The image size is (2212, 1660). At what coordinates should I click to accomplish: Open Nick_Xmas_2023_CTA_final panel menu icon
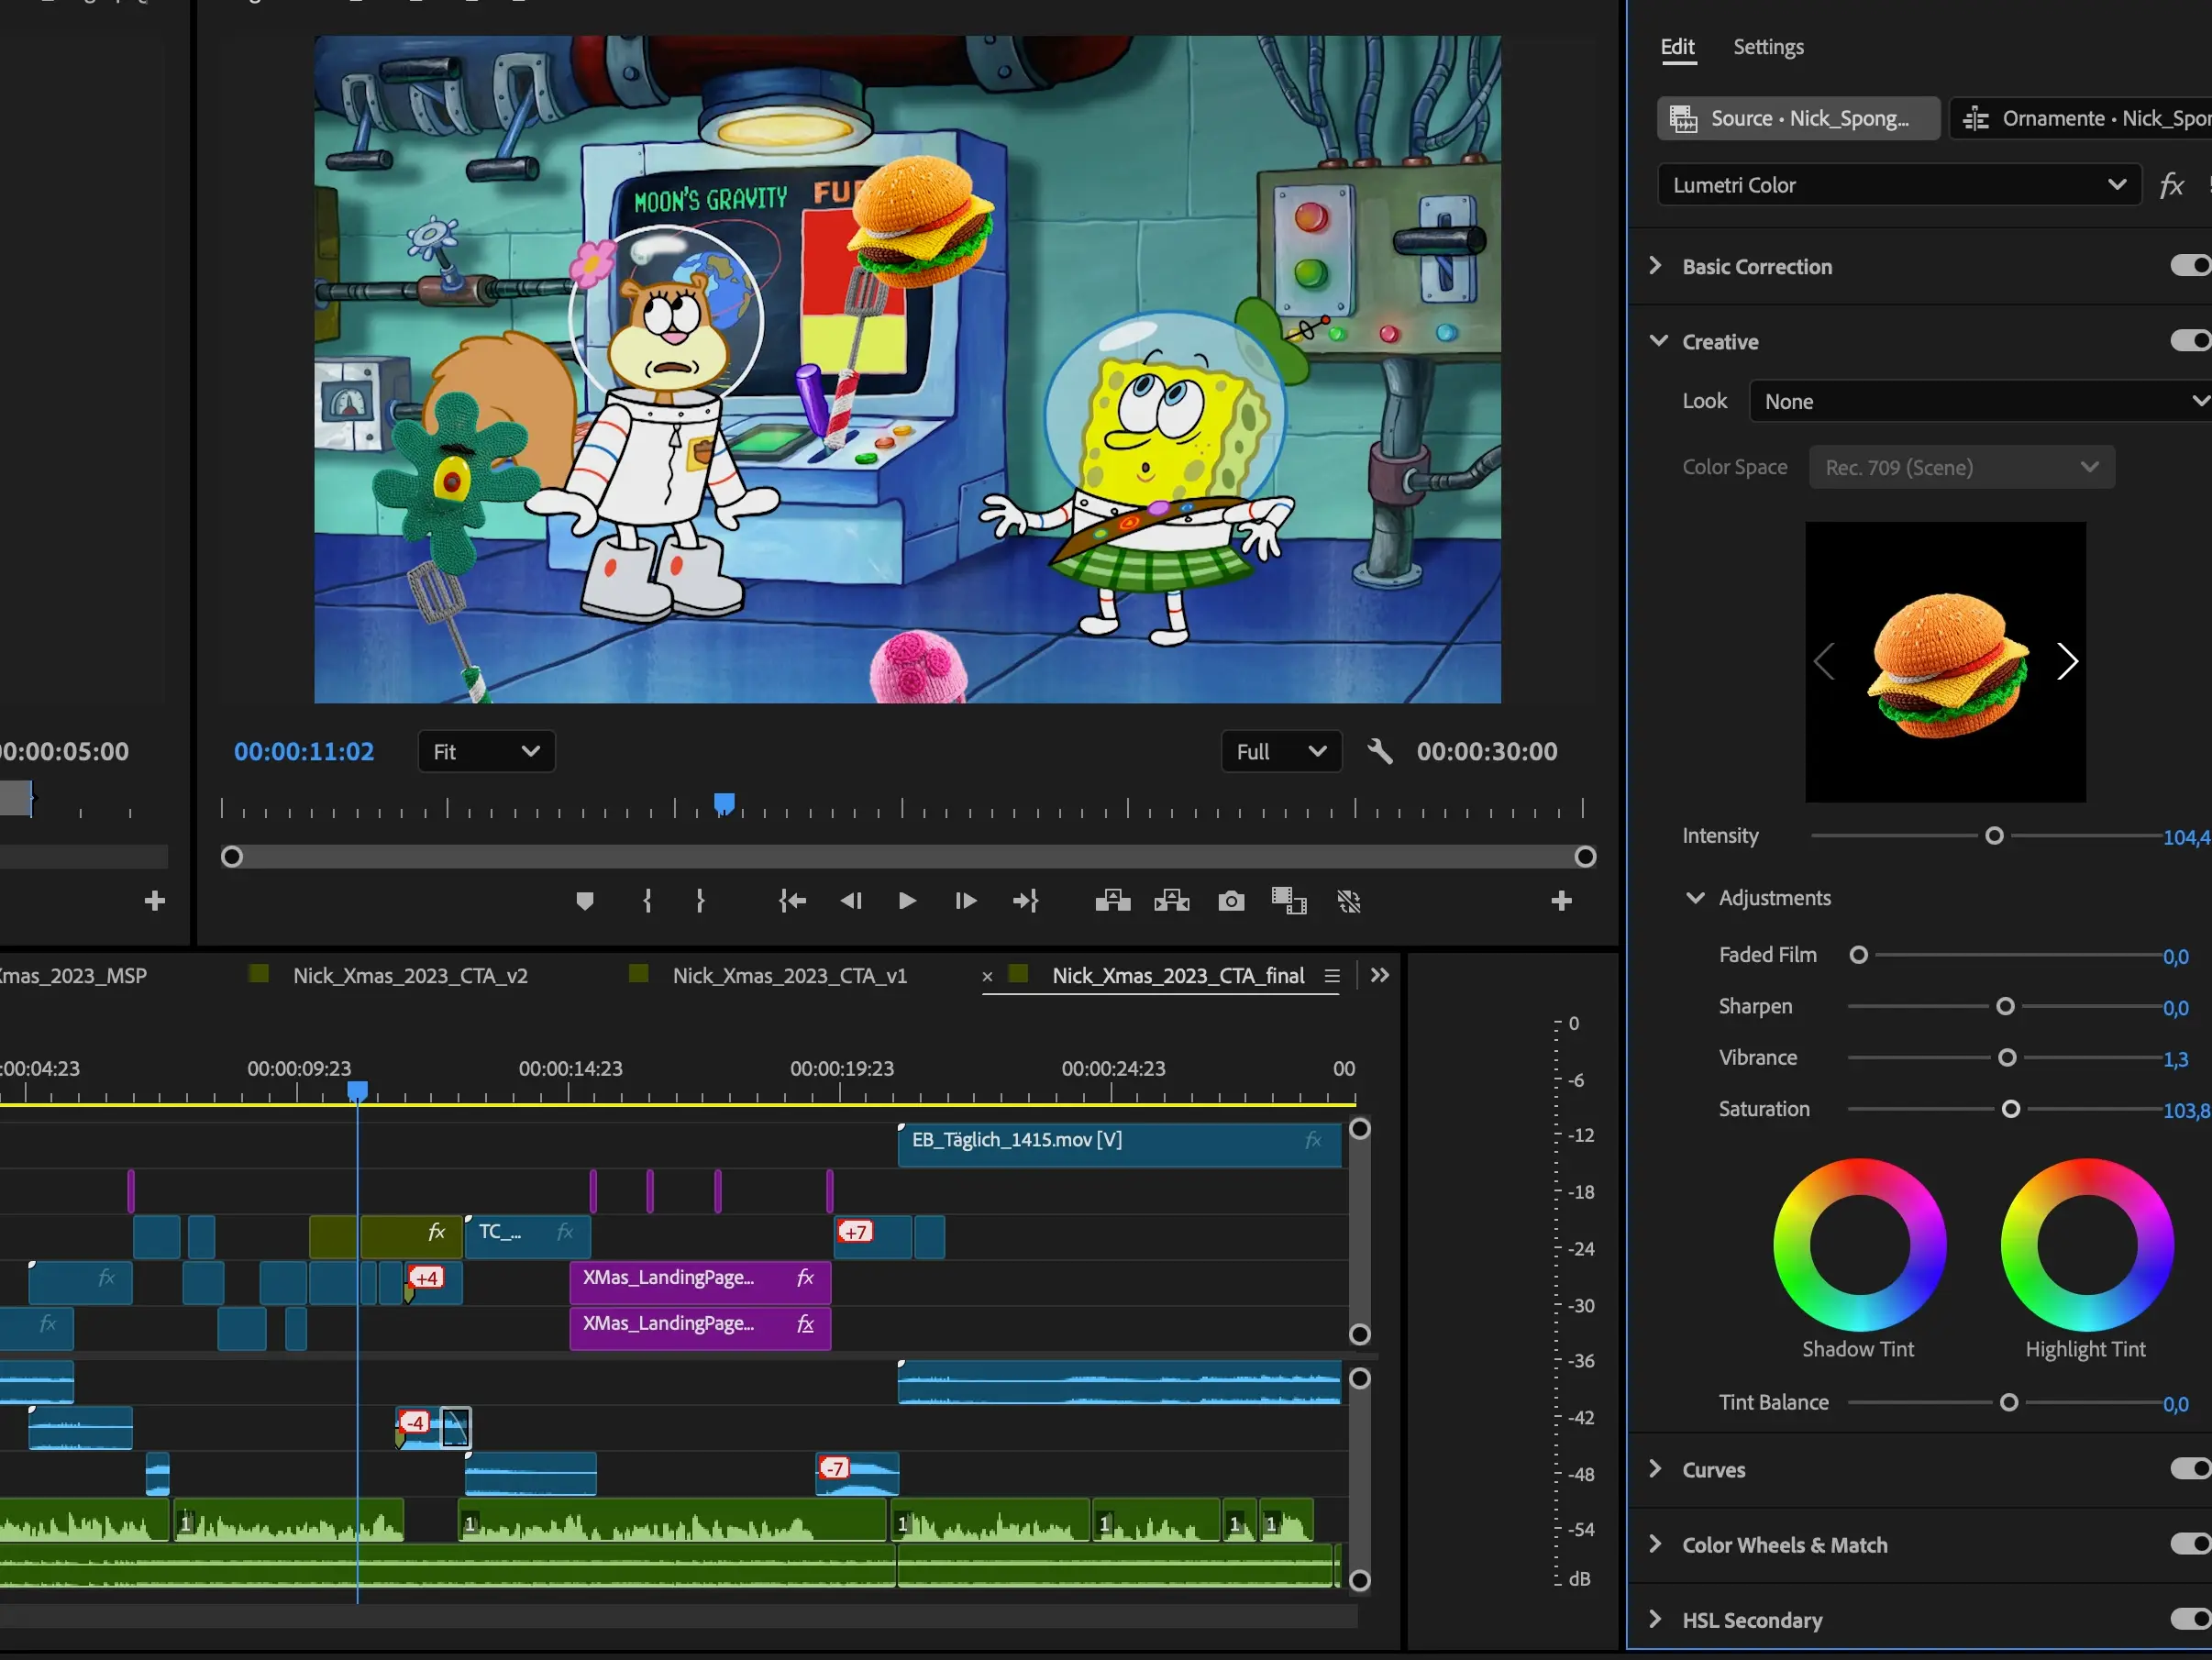[1331, 976]
